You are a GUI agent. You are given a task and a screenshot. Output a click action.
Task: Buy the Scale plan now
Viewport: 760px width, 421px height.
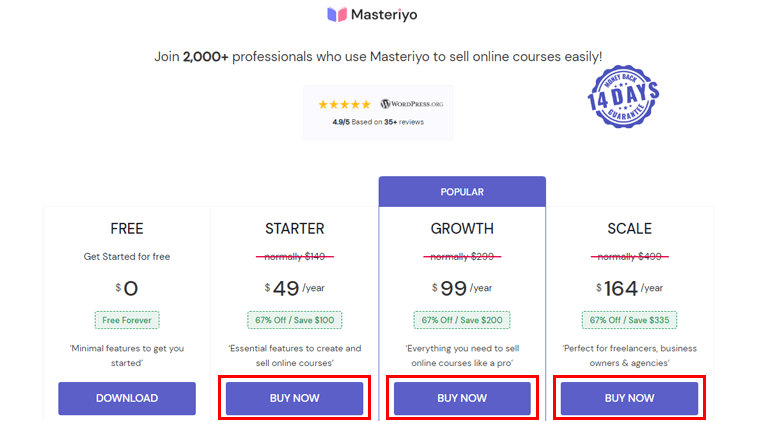pos(629,398)
